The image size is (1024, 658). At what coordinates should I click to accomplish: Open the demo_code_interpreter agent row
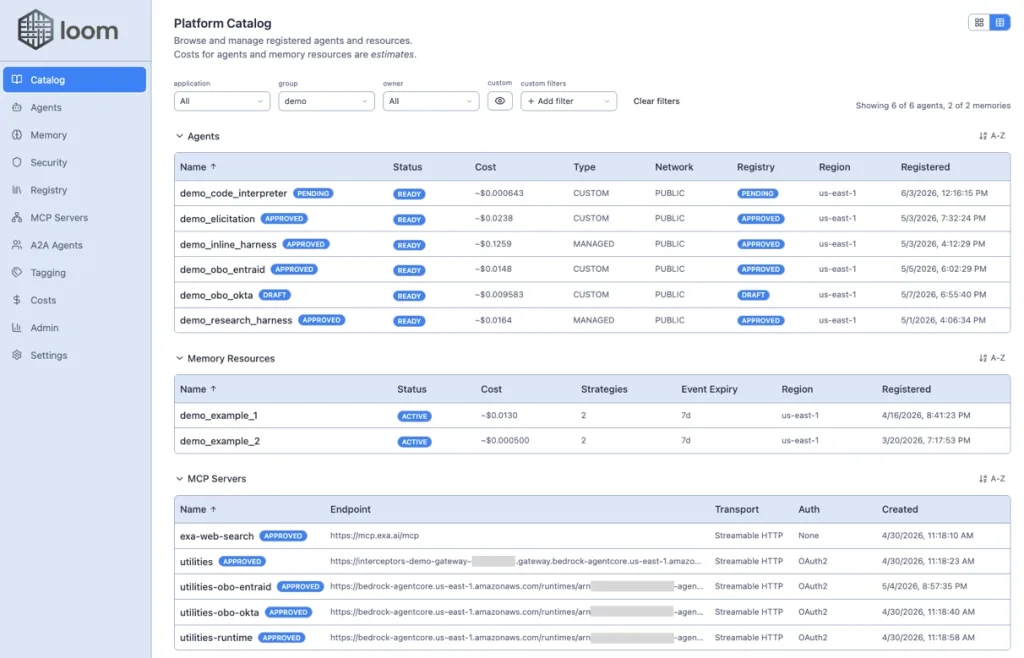[592, 193]
